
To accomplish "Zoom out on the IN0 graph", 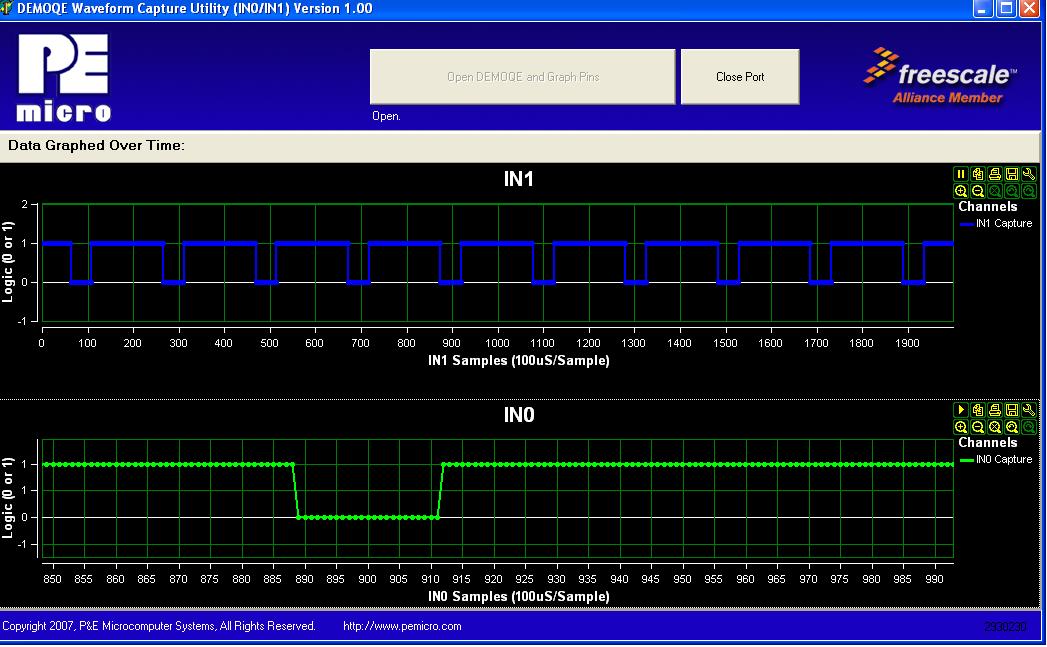I will [x=978, y=427].
